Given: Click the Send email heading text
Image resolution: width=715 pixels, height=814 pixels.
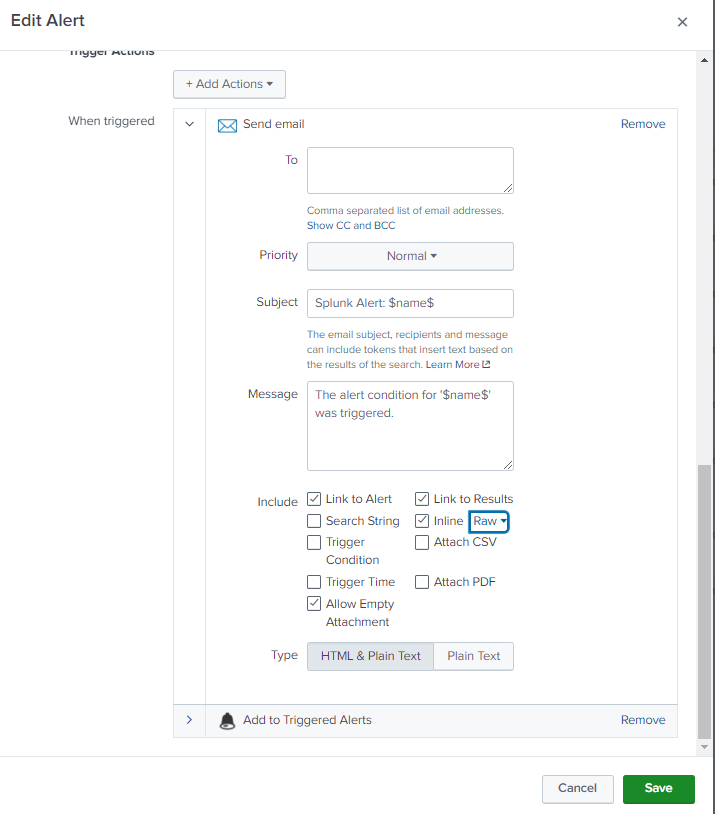Looking at the screenshot, I should click(274, 124).
